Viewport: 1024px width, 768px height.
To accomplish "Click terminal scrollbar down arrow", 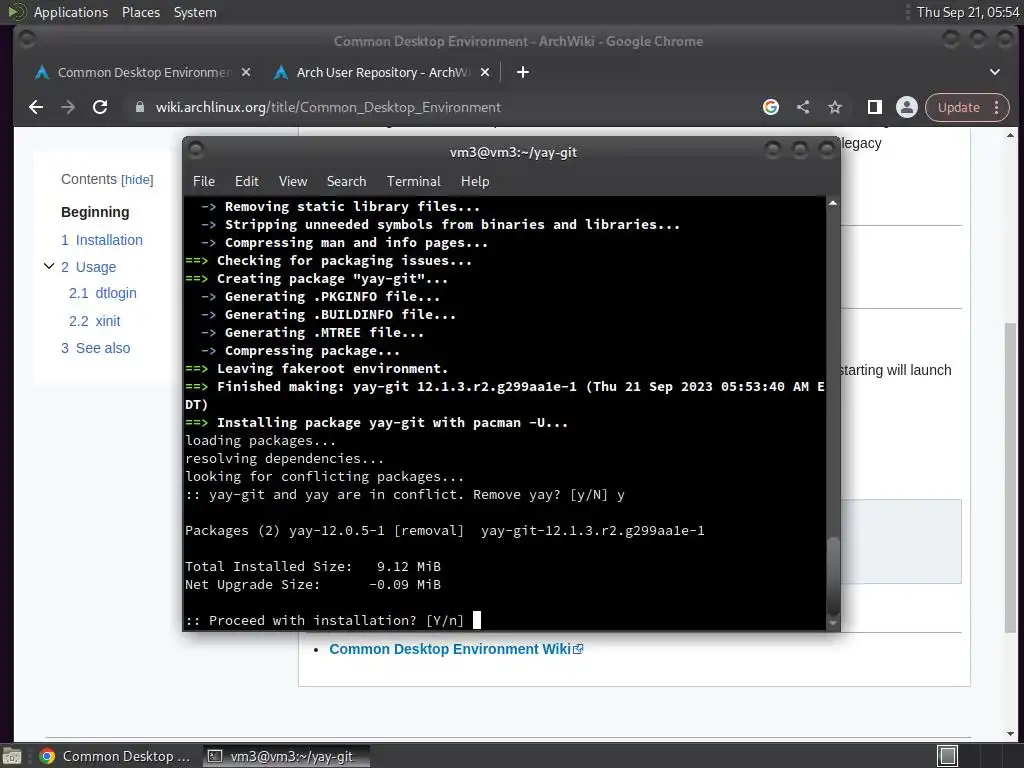I will click(x=833, y=623).
